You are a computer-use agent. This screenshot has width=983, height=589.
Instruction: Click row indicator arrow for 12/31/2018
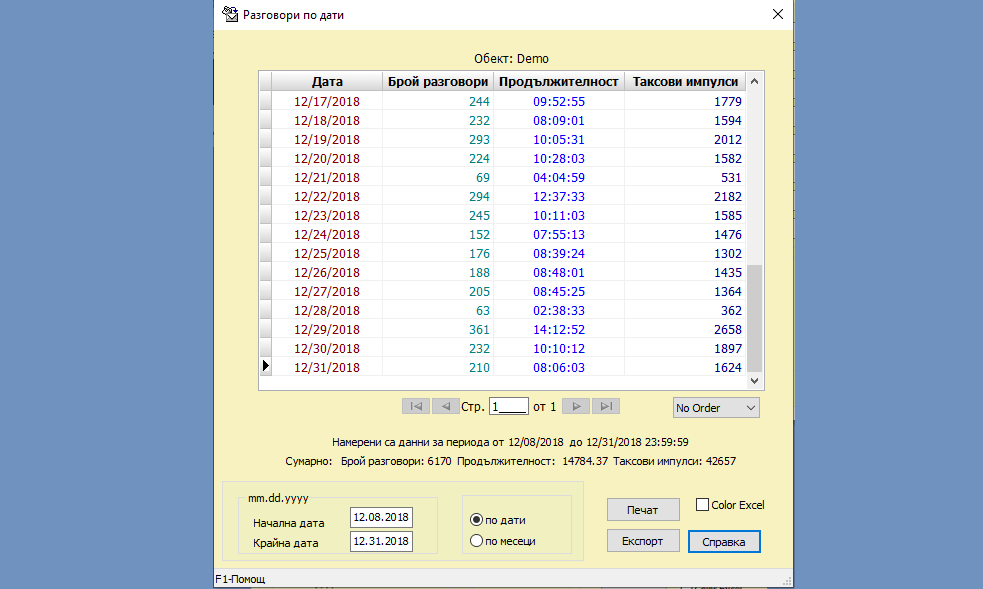coord(266,366)
